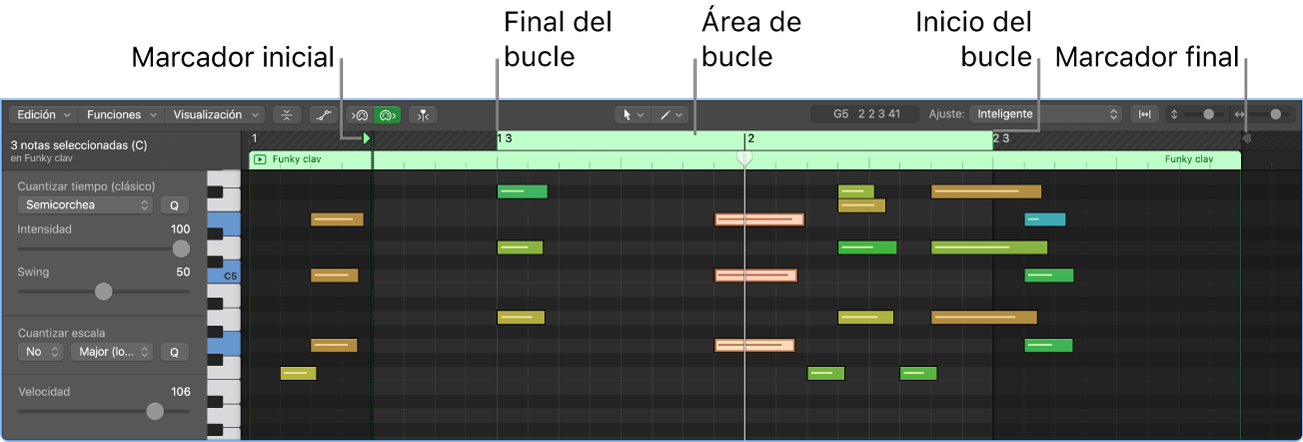Click the green loop area in the ruler
Screen dimensions: 1303x442
click(744, 140)
